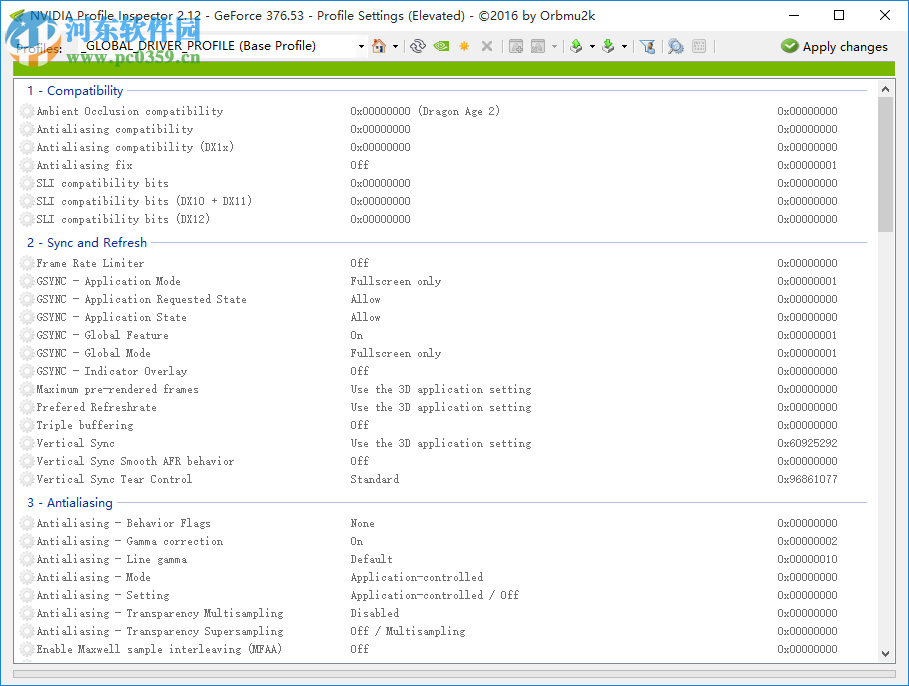Click gear icon for Ambient Occlusion compatibility
The width and height of the screenshot is (909, 686).
pos(27,111)
